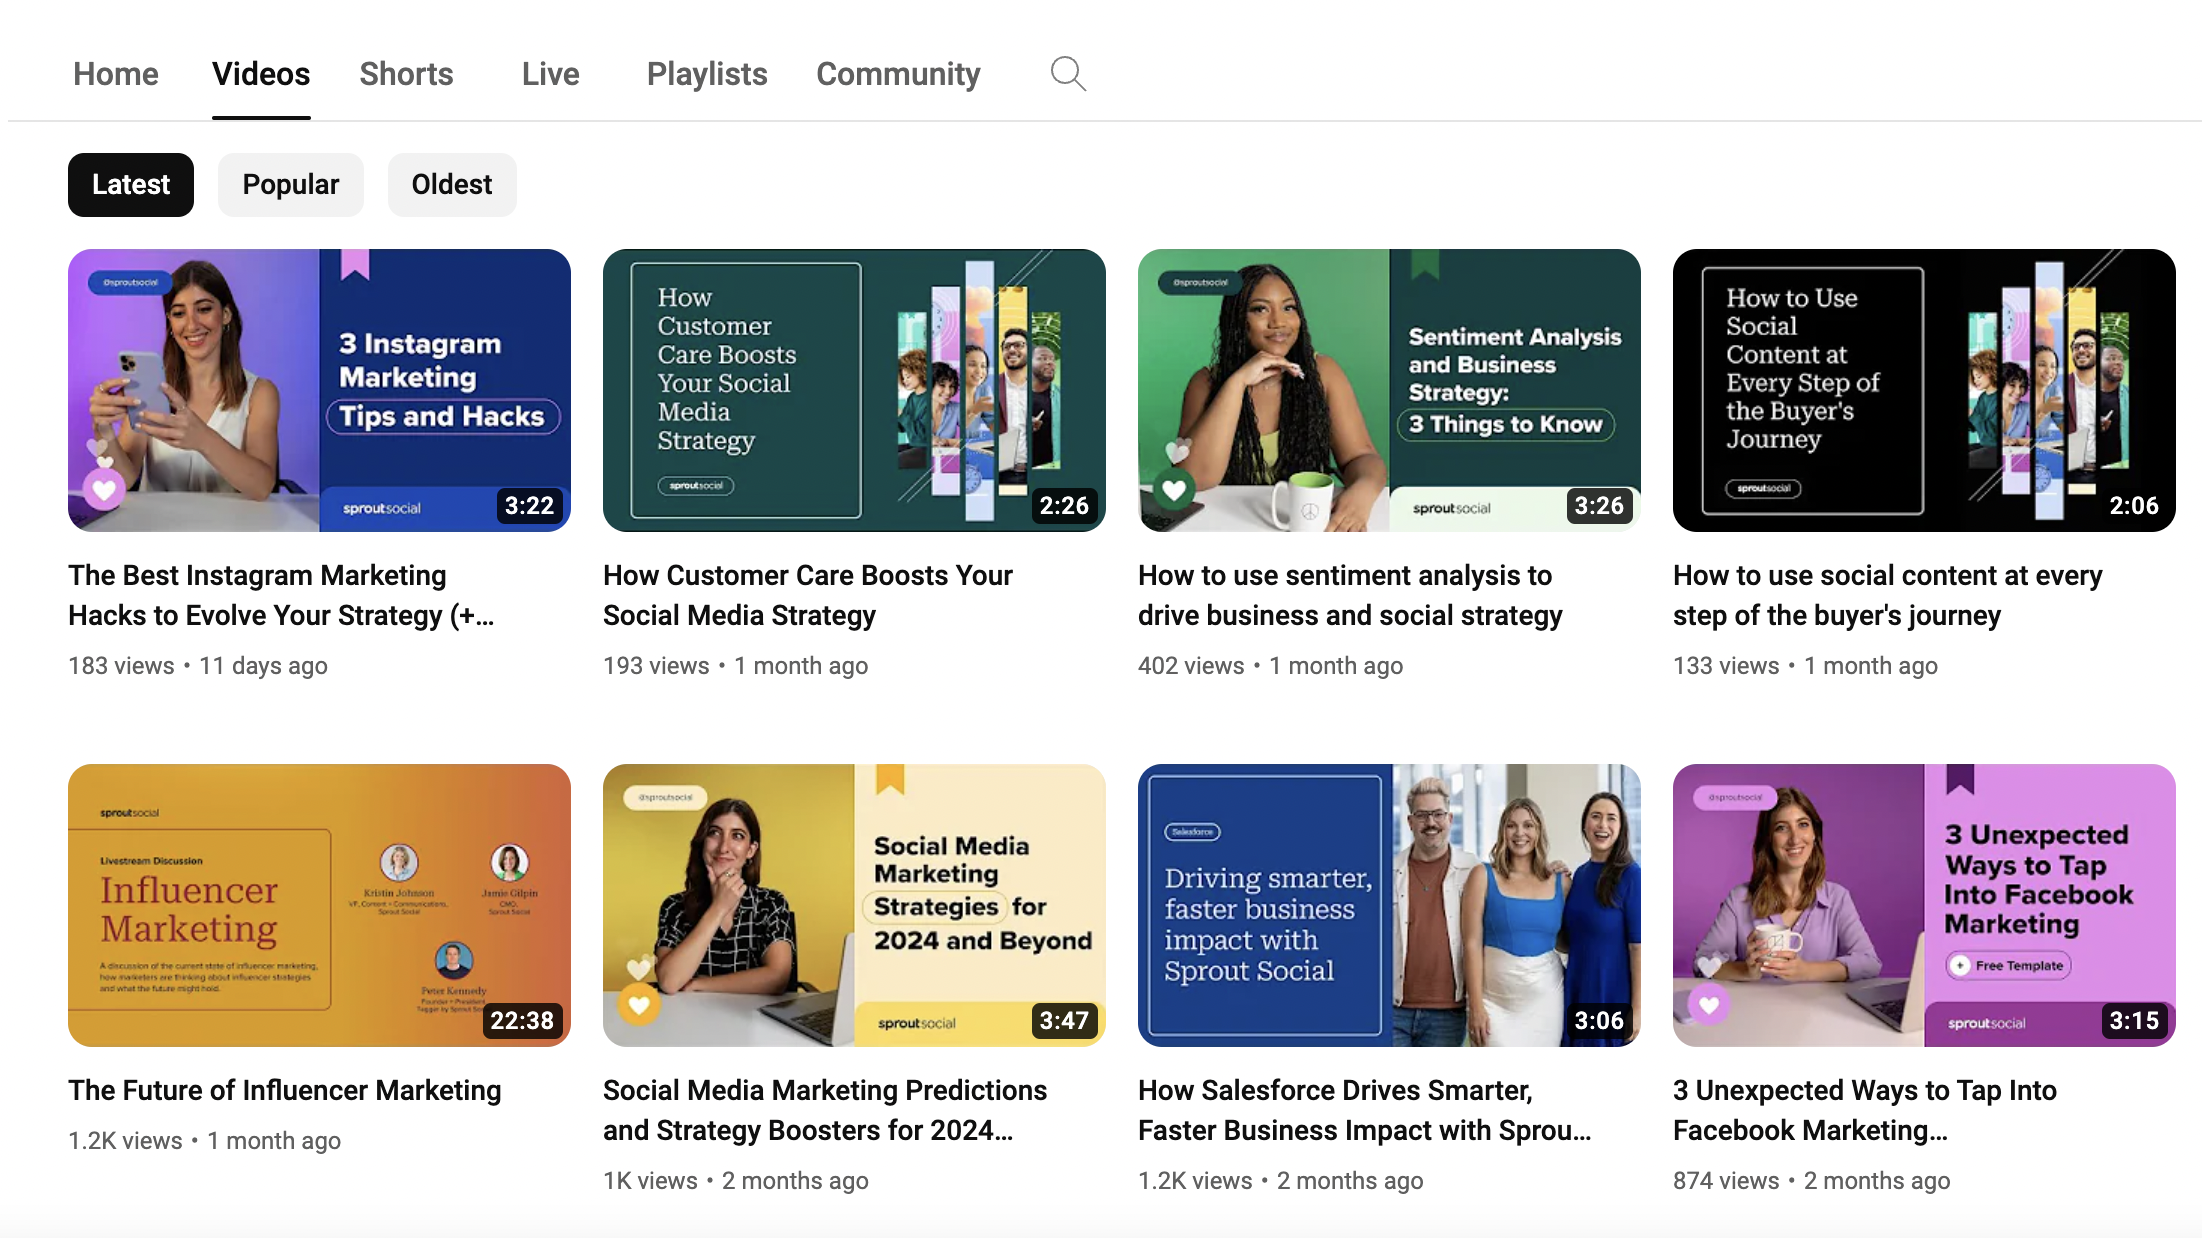
Task: Expand the Live section
Action: (x=550, y=73)
